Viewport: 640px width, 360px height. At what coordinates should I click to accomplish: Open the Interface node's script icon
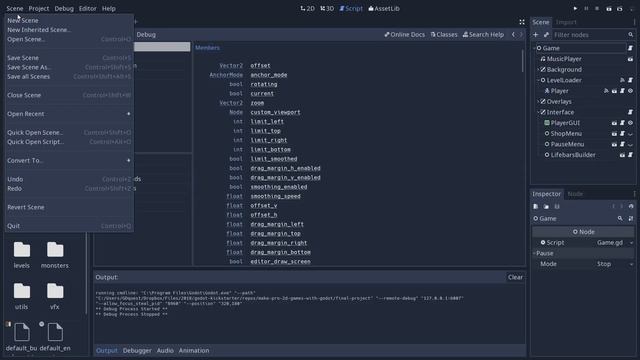point(630,112)
